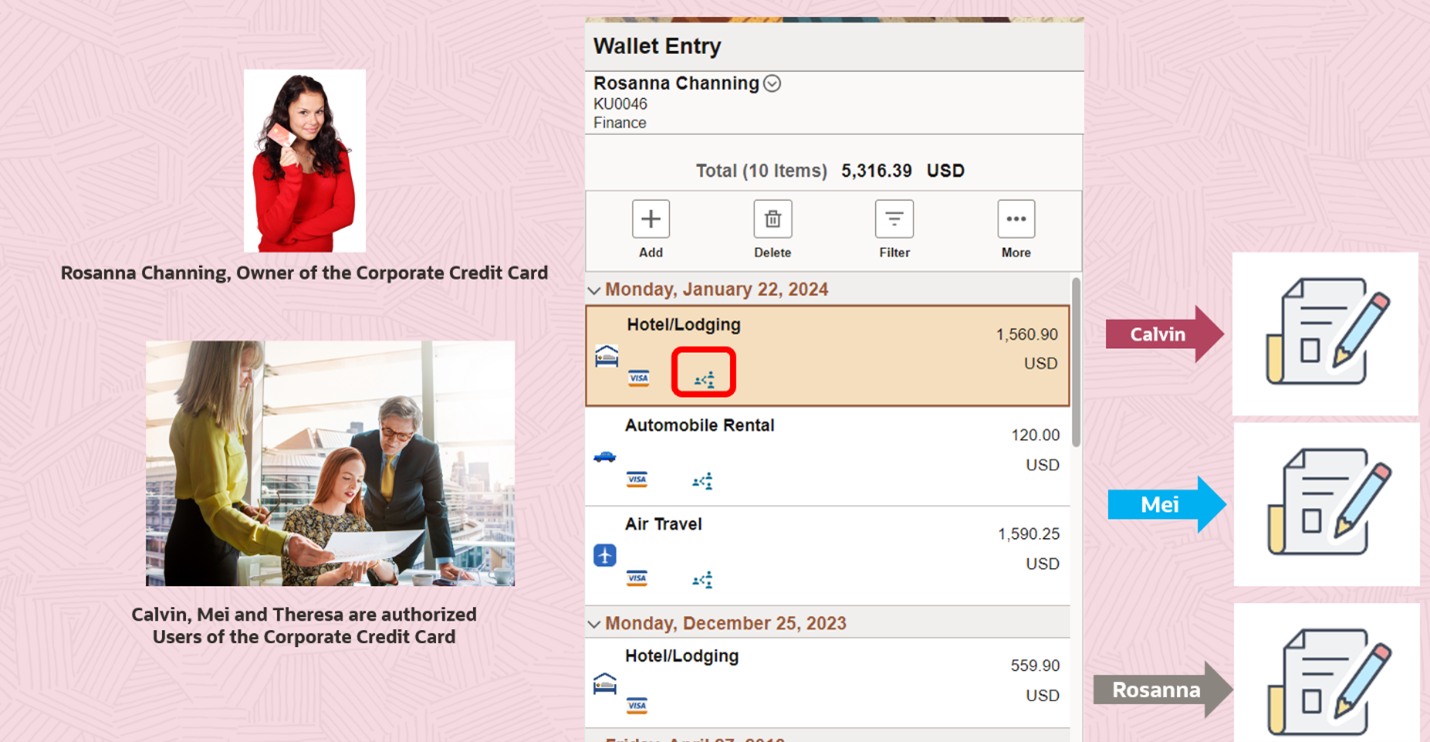Select the hotel icon on December 25 entry
The image size is (1430, 742).
click(x=605, y=684)
